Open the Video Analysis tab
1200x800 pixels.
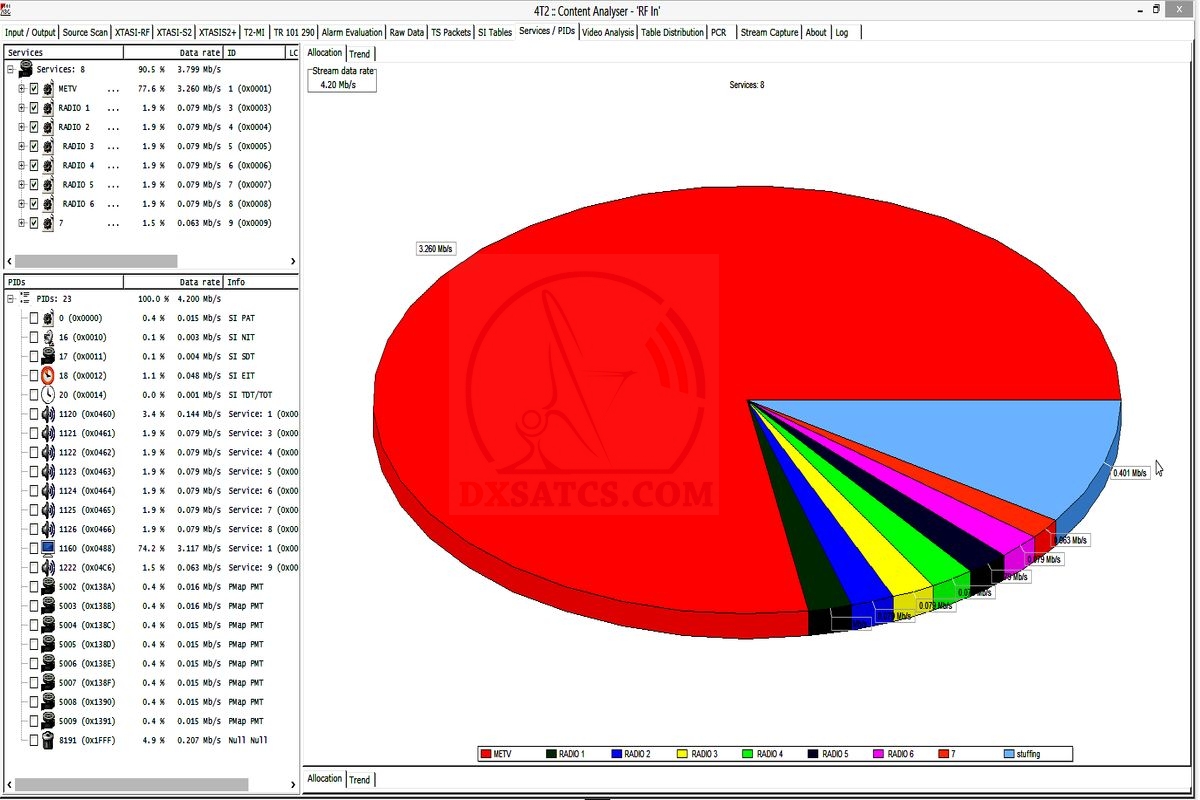[x=608, y=32]
